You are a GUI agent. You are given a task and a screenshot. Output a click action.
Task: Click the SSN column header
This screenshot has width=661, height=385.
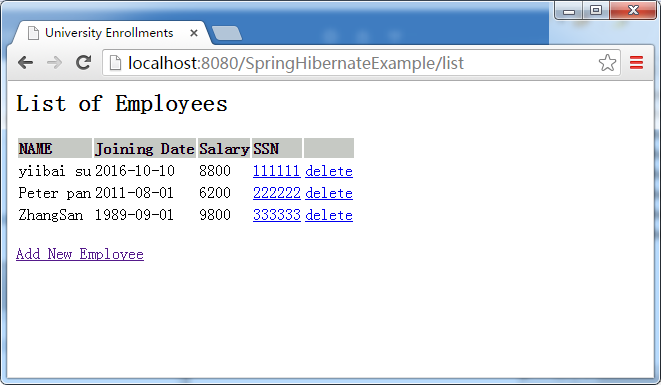[277, 148]
